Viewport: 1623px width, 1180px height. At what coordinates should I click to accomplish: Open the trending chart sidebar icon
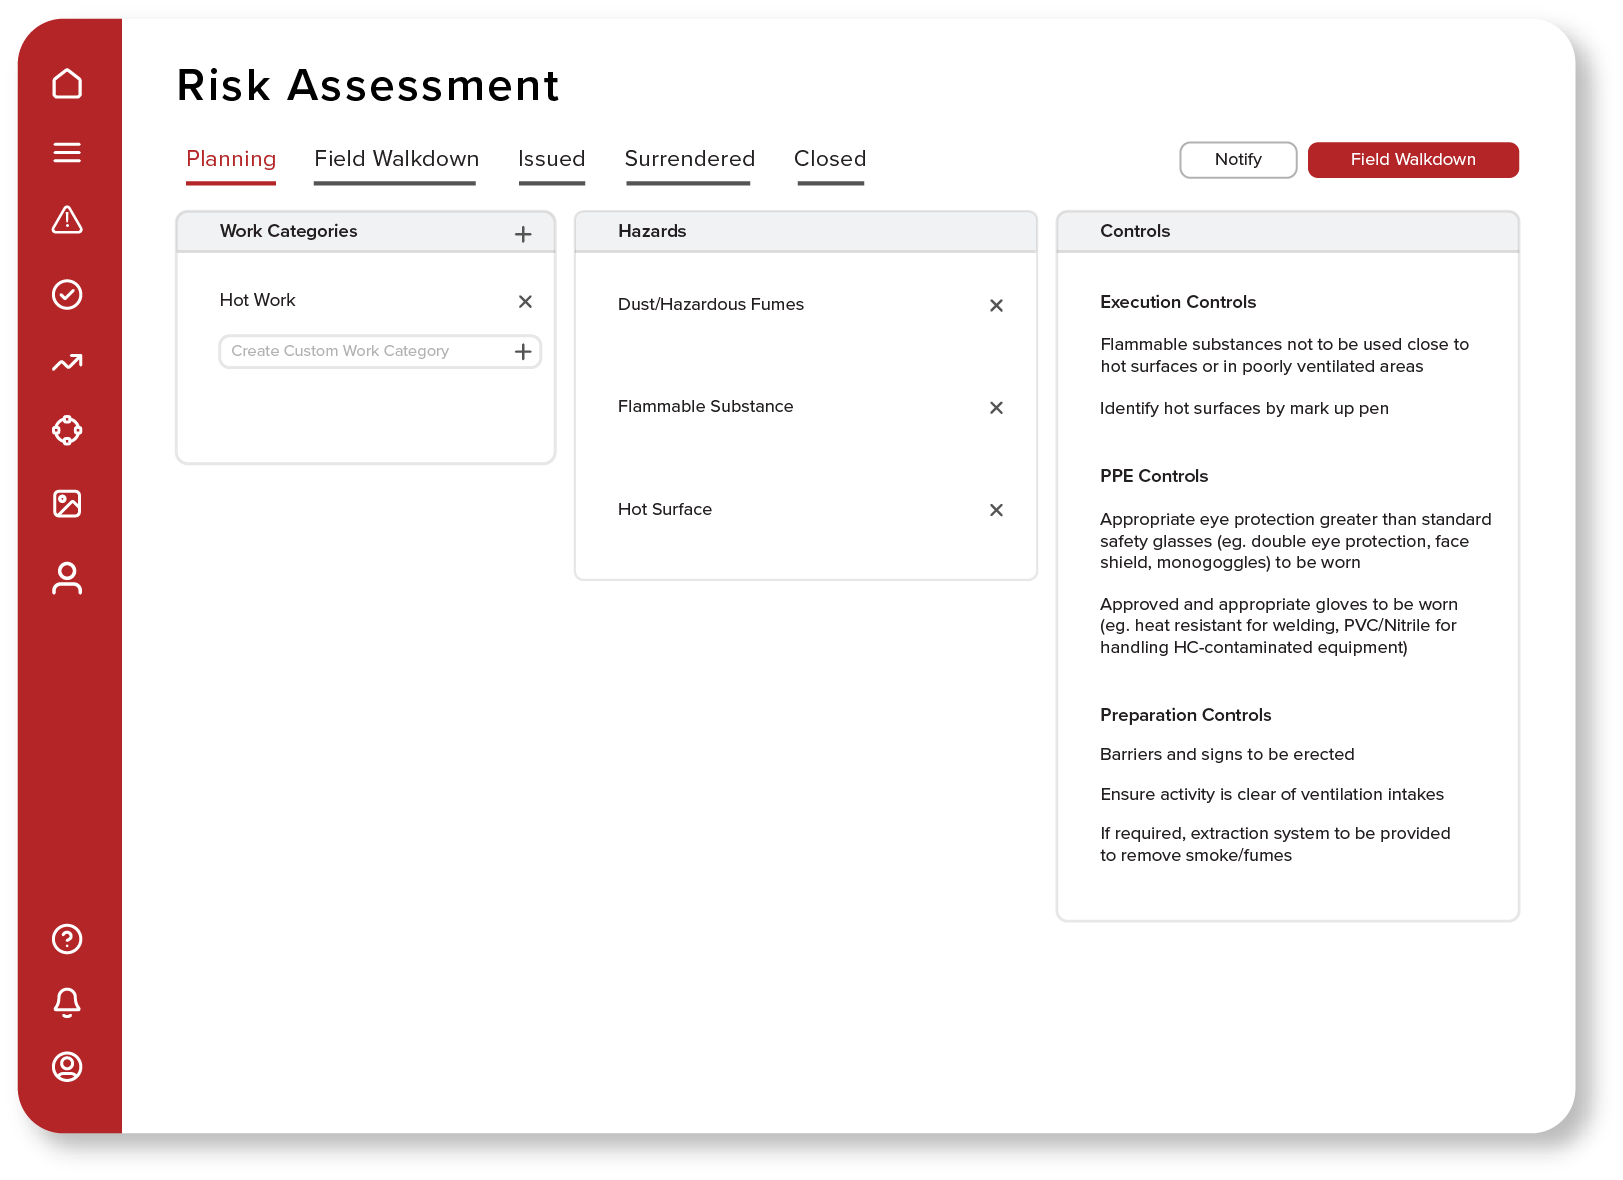[67, 363]
